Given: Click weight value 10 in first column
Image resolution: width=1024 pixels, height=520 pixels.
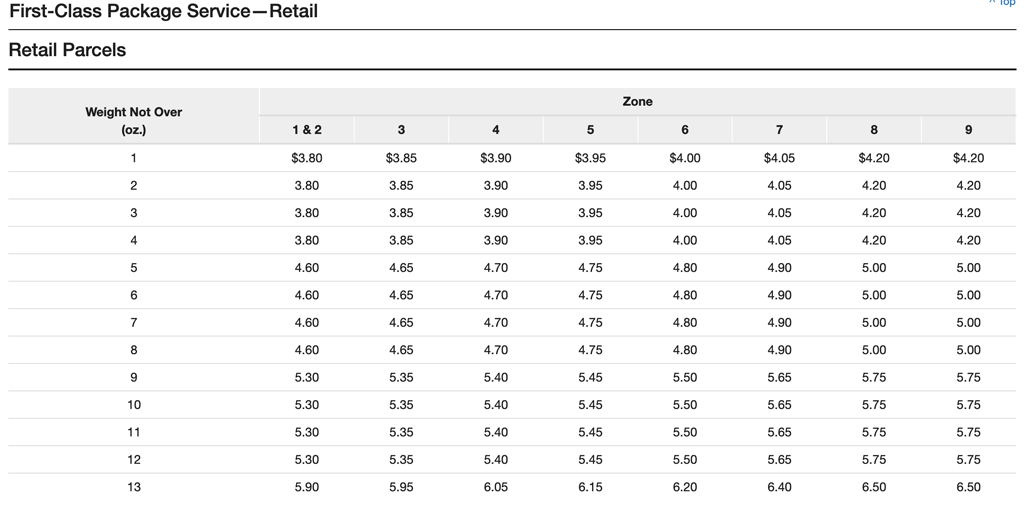Looking at the screenshot, I should [x=134, y=405].
